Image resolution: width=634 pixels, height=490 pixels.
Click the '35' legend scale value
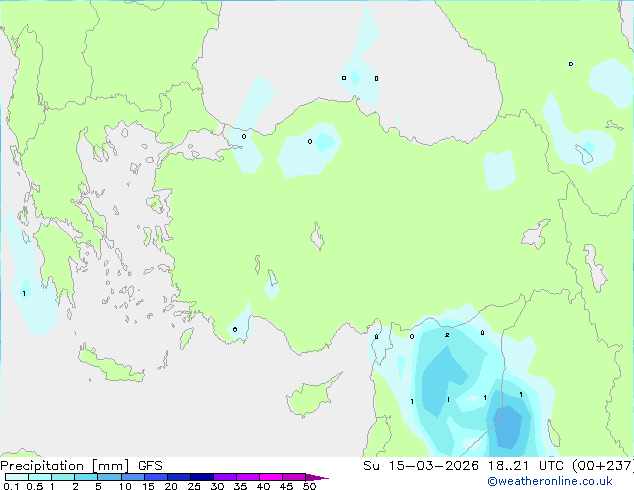pos(240,486)
